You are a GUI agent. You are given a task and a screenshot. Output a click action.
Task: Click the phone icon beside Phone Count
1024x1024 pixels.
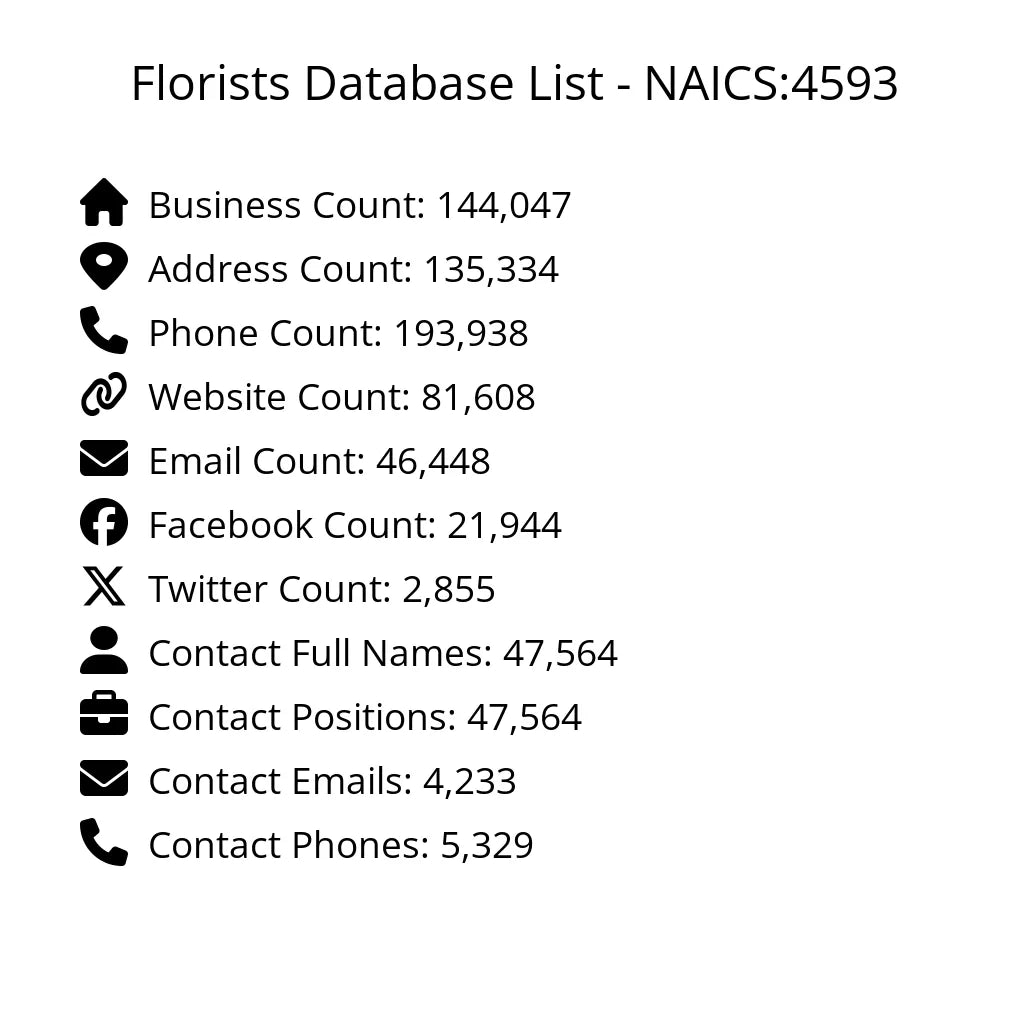coord(104,331)
